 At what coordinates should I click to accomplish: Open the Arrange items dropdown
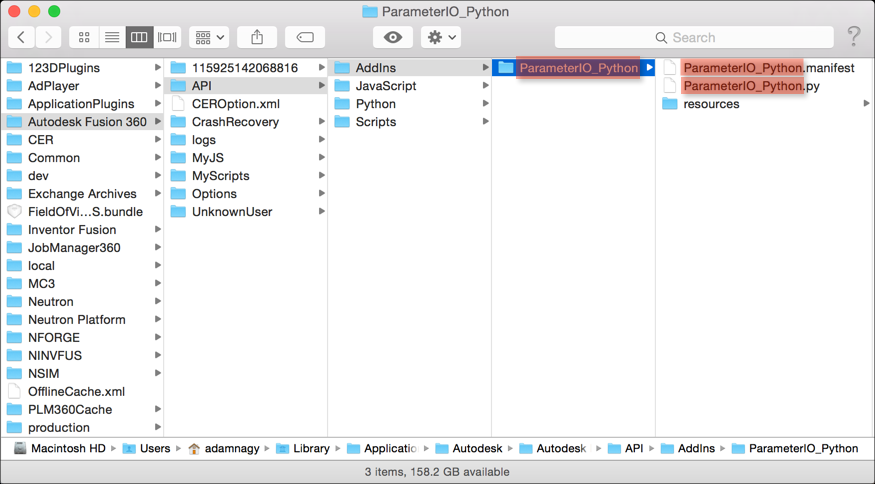[x=210, y=37]
